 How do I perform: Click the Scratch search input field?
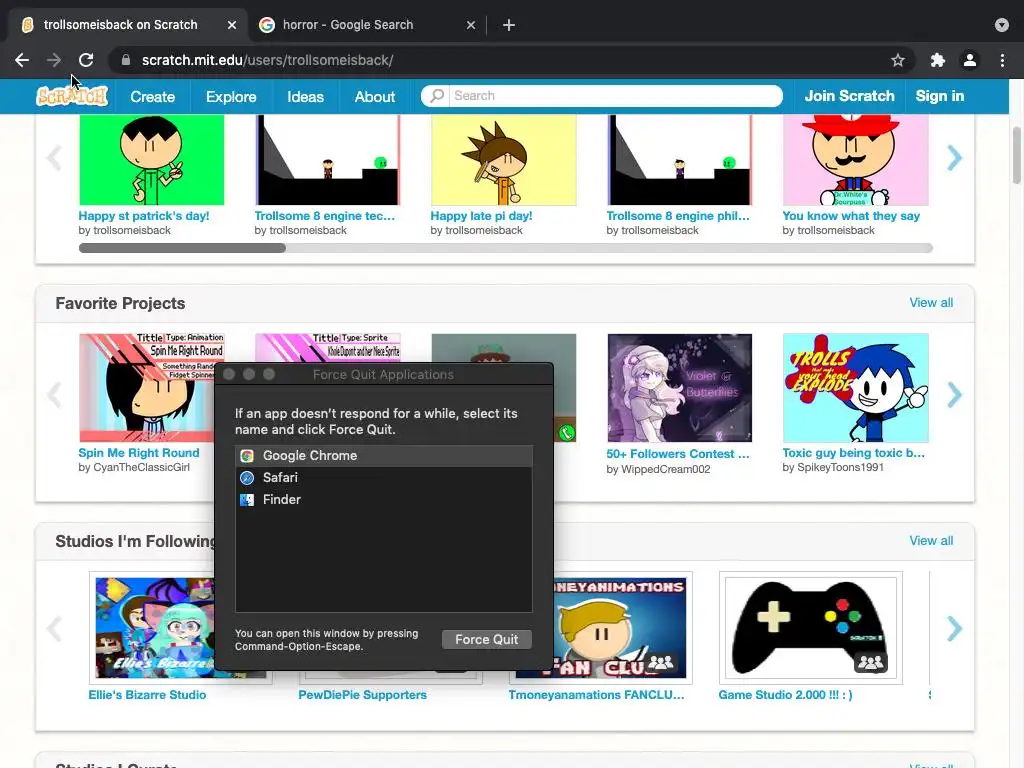(614, 96)
